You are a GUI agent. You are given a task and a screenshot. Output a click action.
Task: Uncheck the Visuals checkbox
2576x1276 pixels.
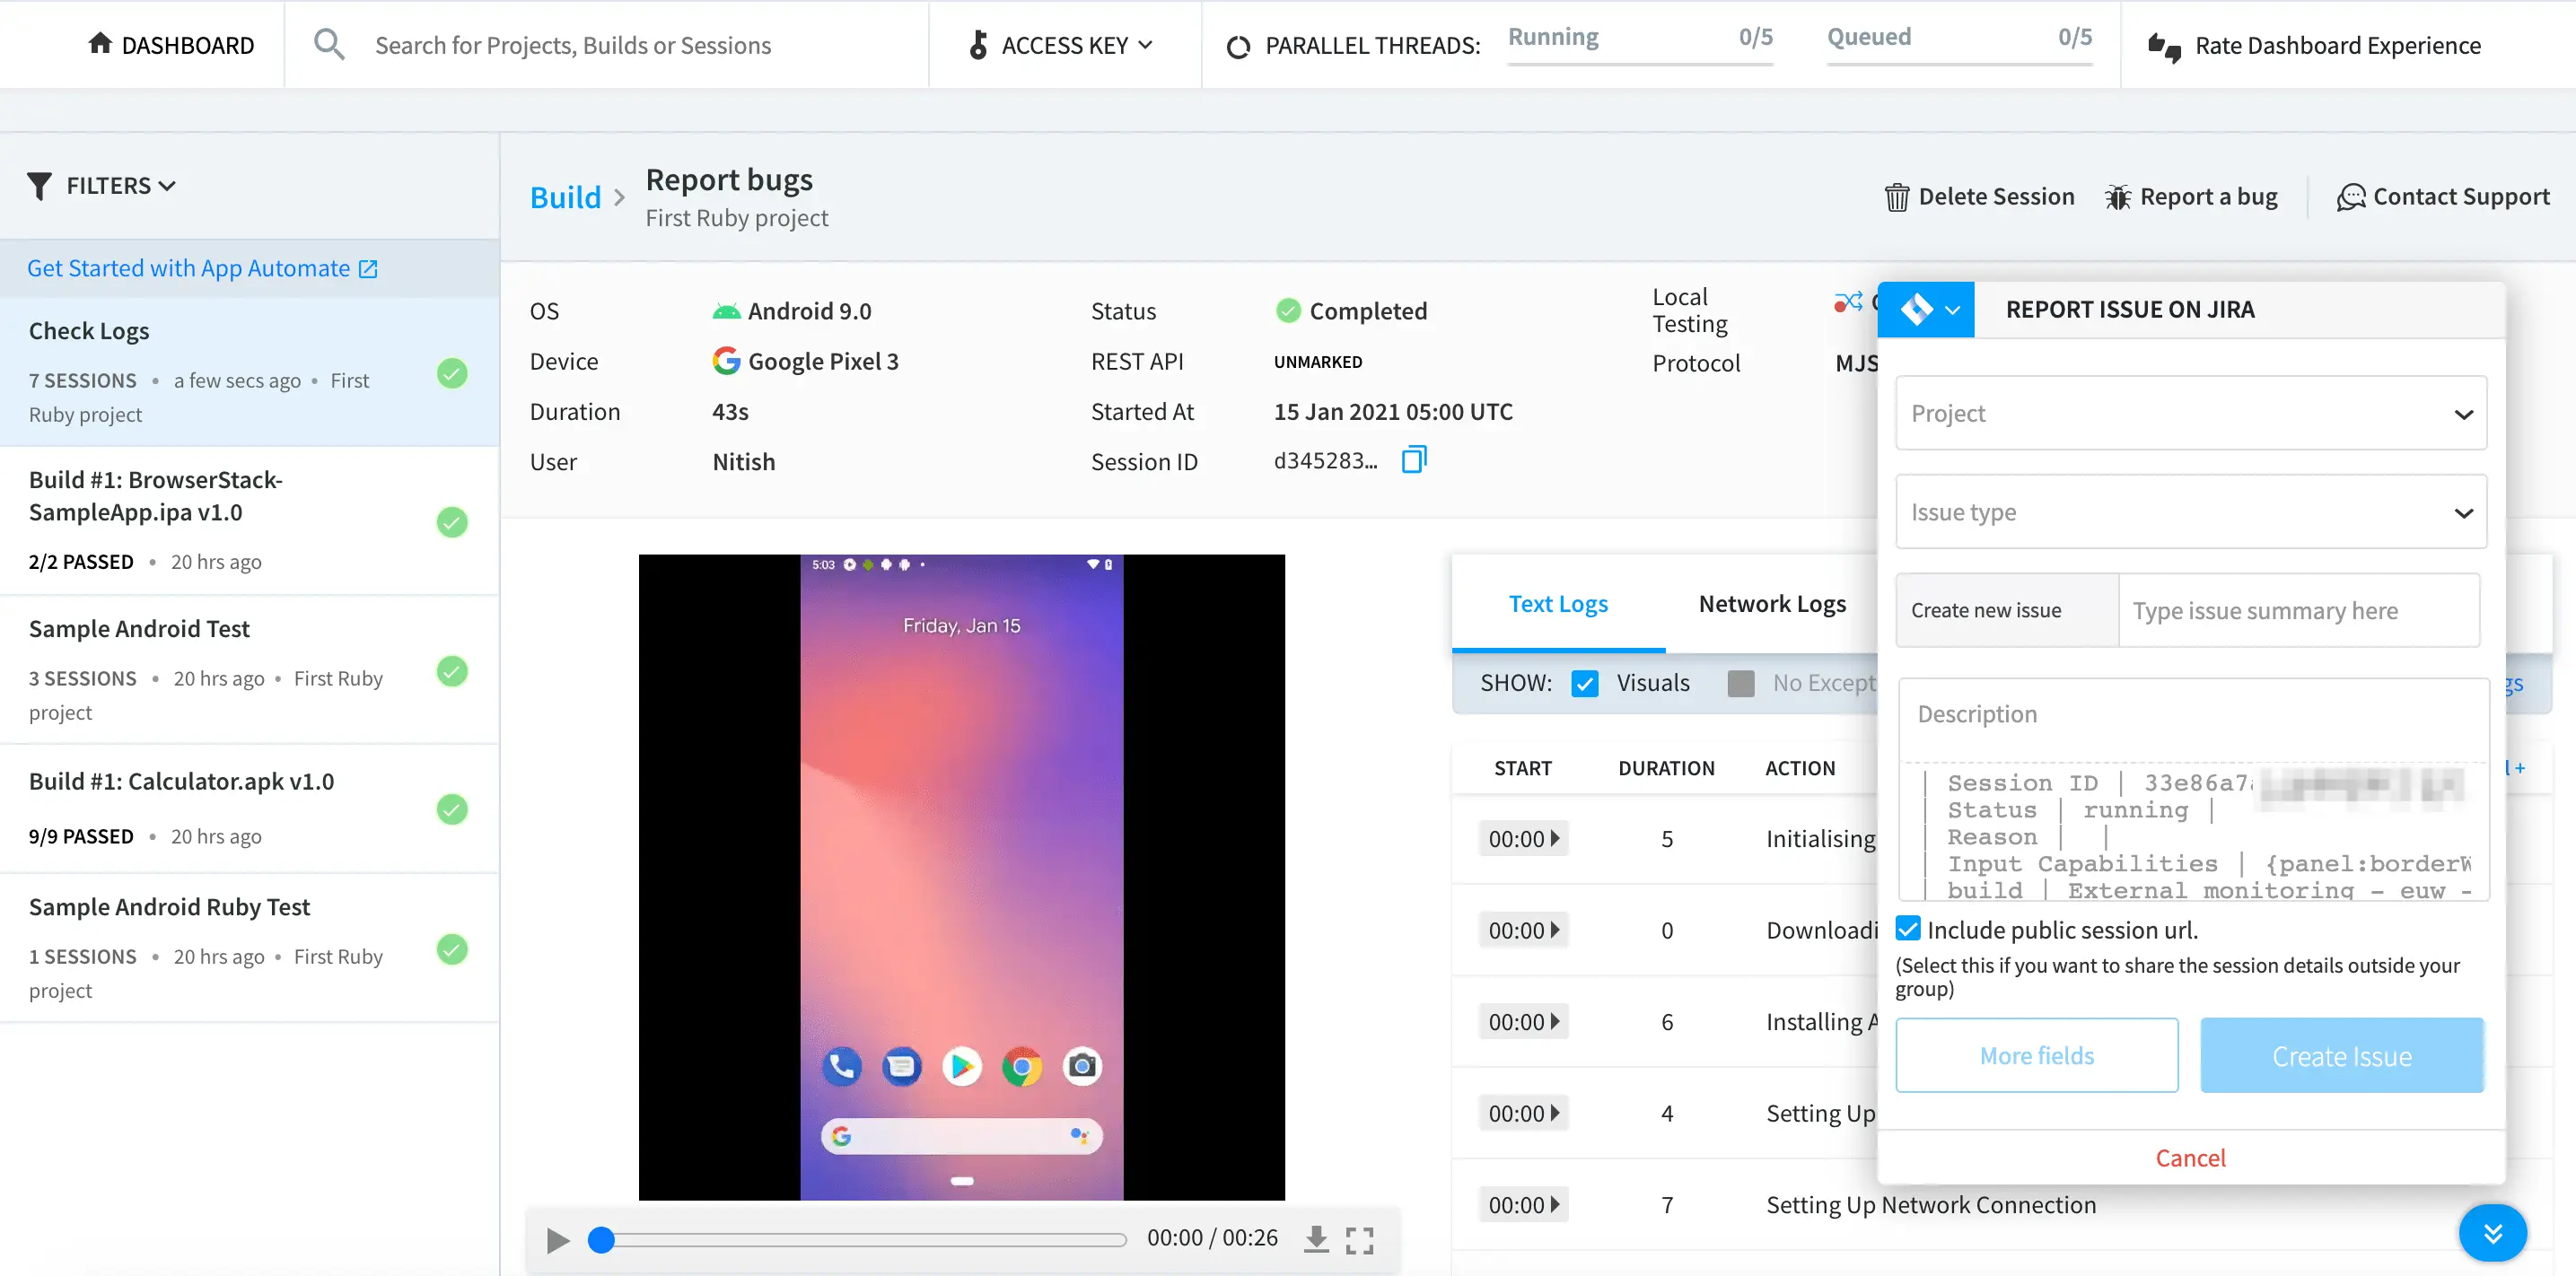(1584, 683)
